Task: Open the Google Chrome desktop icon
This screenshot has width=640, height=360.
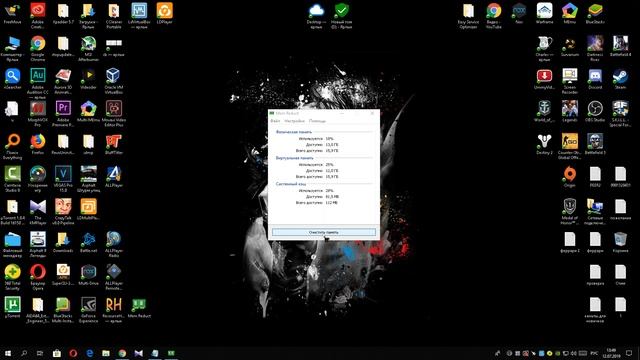Action: 38,48
